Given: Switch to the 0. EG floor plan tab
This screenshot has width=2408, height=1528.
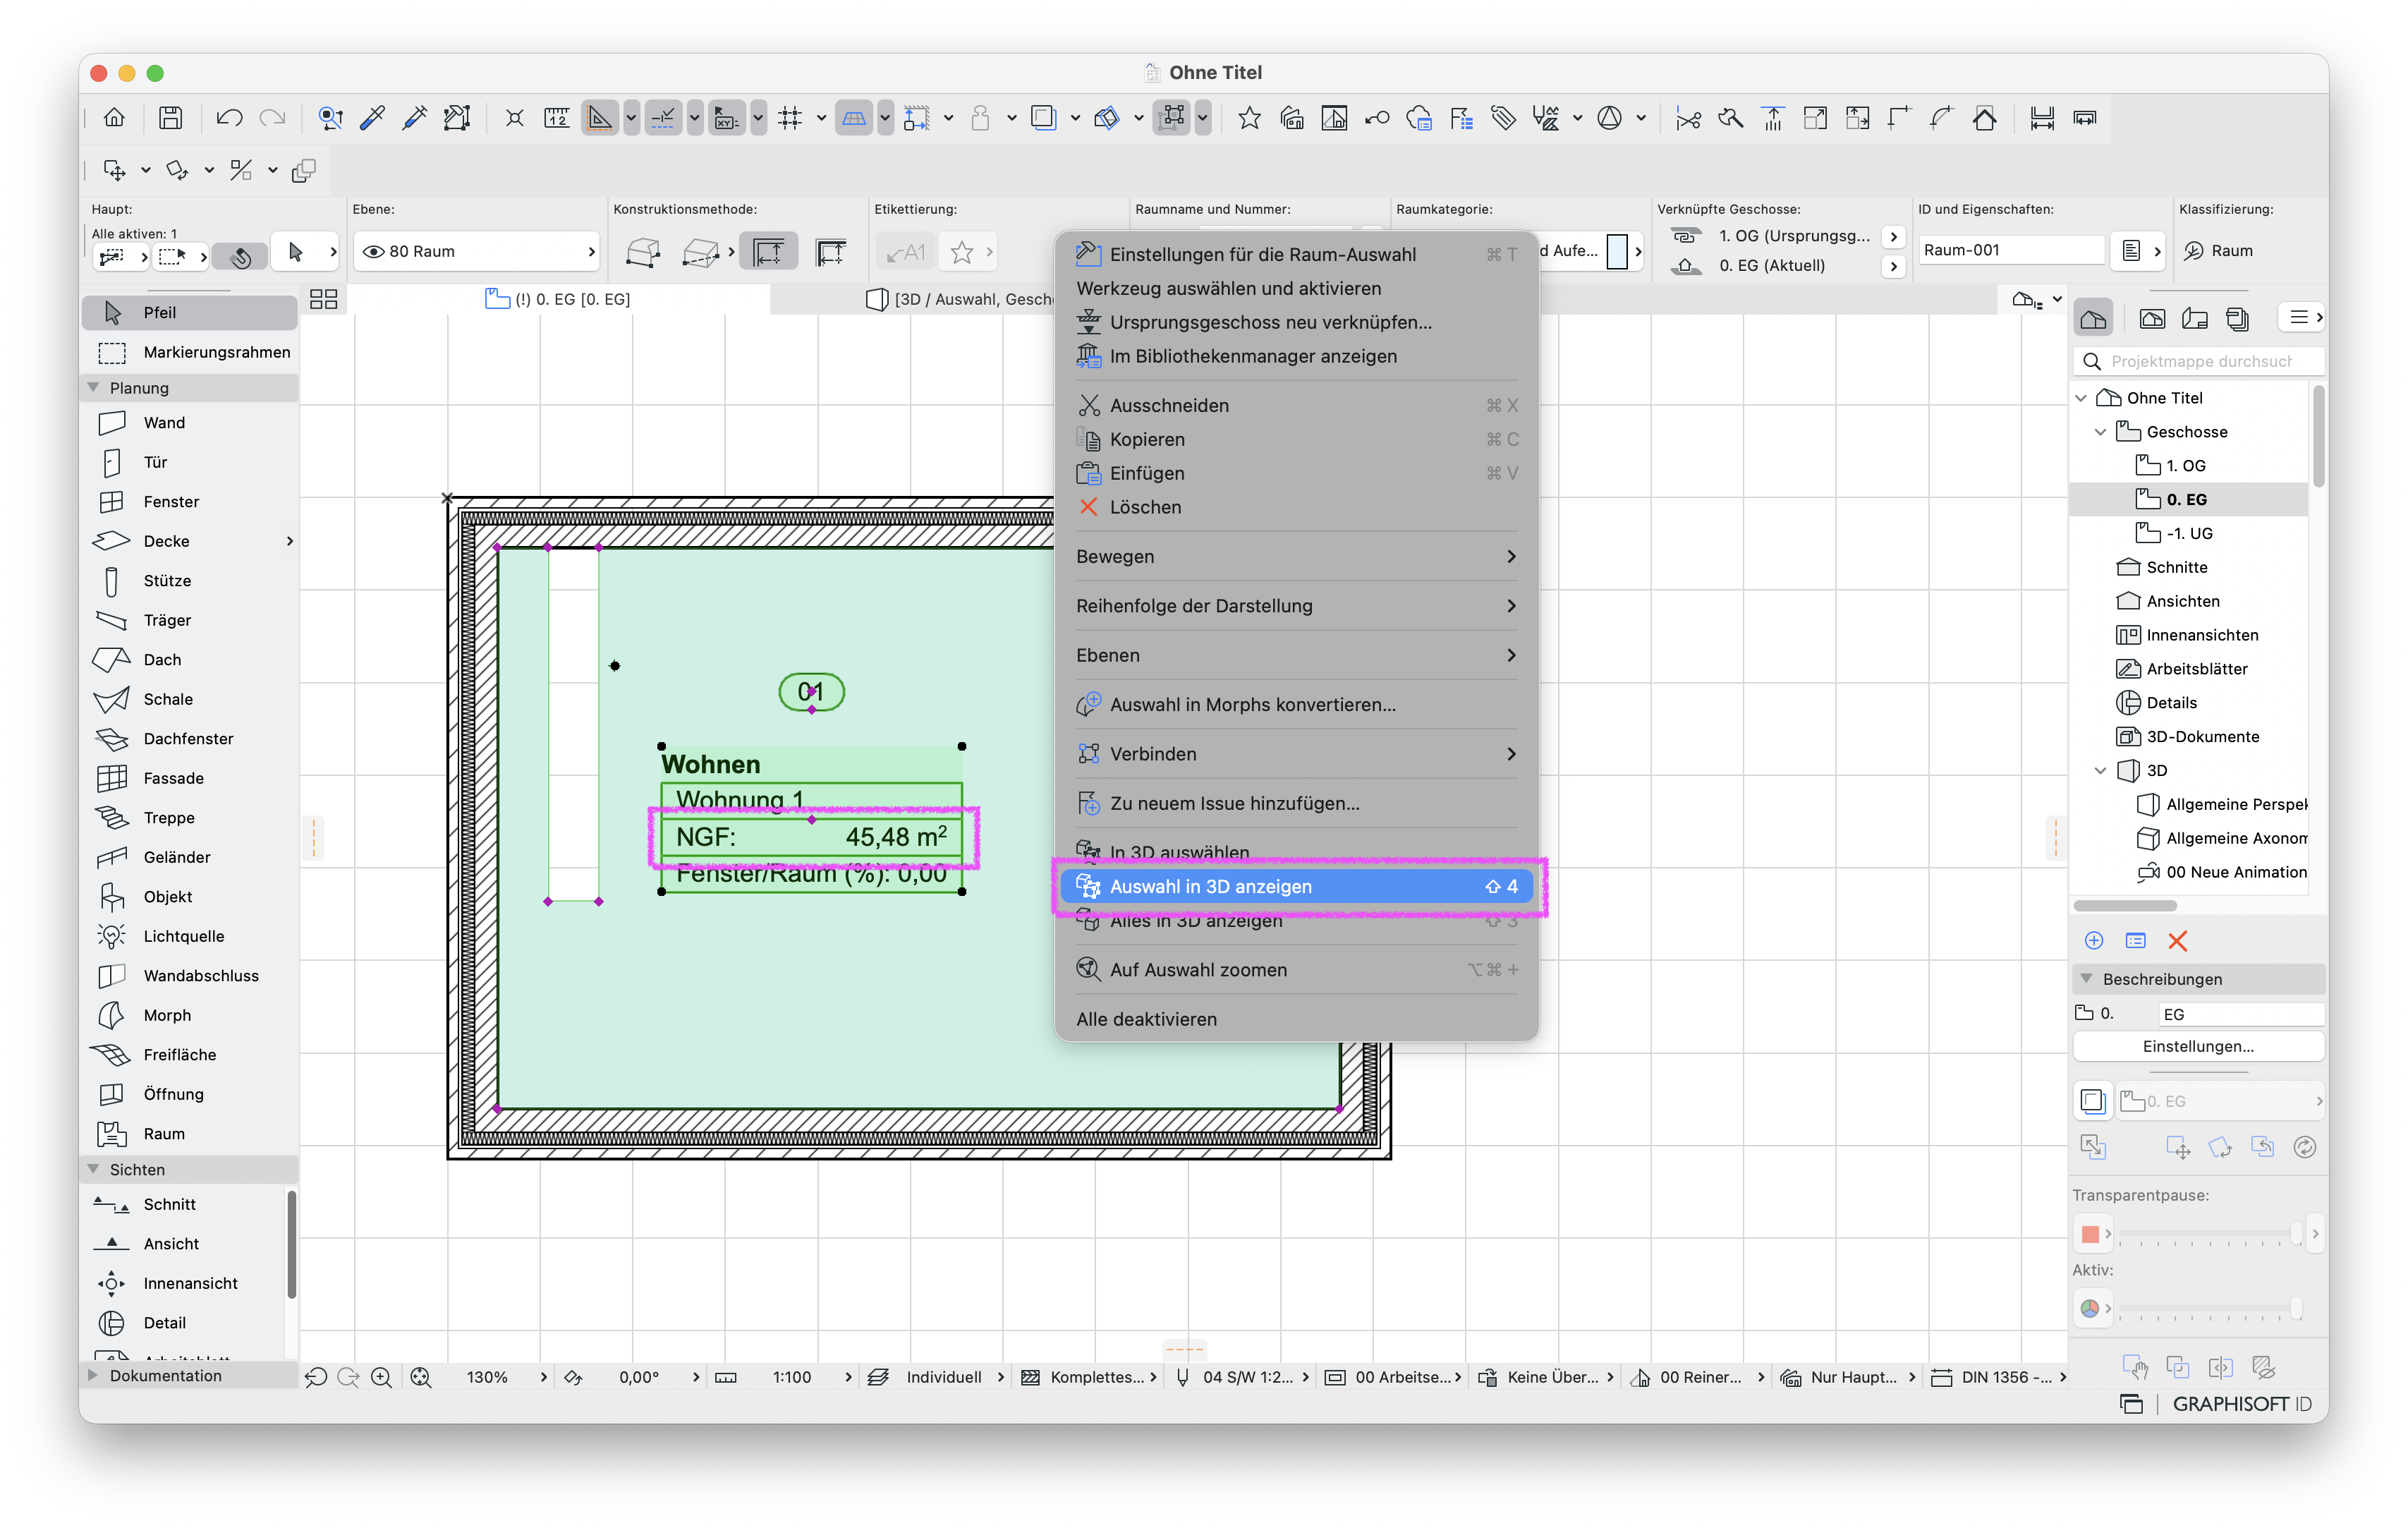Looking at the screenshot, I should [558, 299].
